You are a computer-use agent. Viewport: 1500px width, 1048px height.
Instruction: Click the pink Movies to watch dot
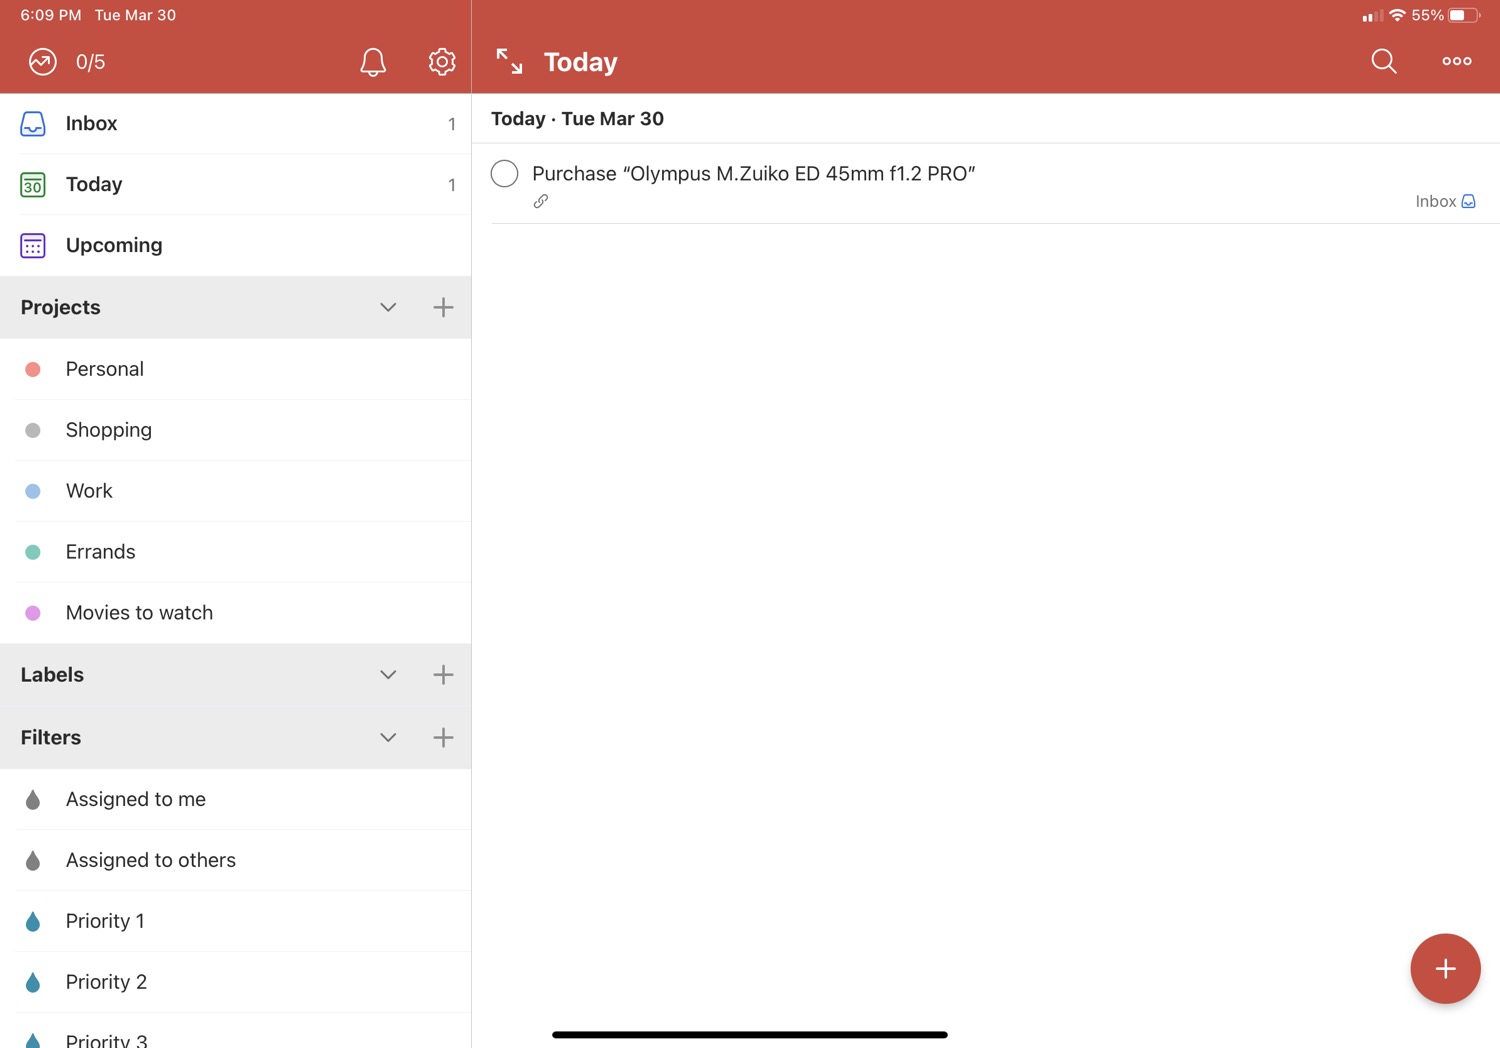pyautogui.click(x=33, y=613)
